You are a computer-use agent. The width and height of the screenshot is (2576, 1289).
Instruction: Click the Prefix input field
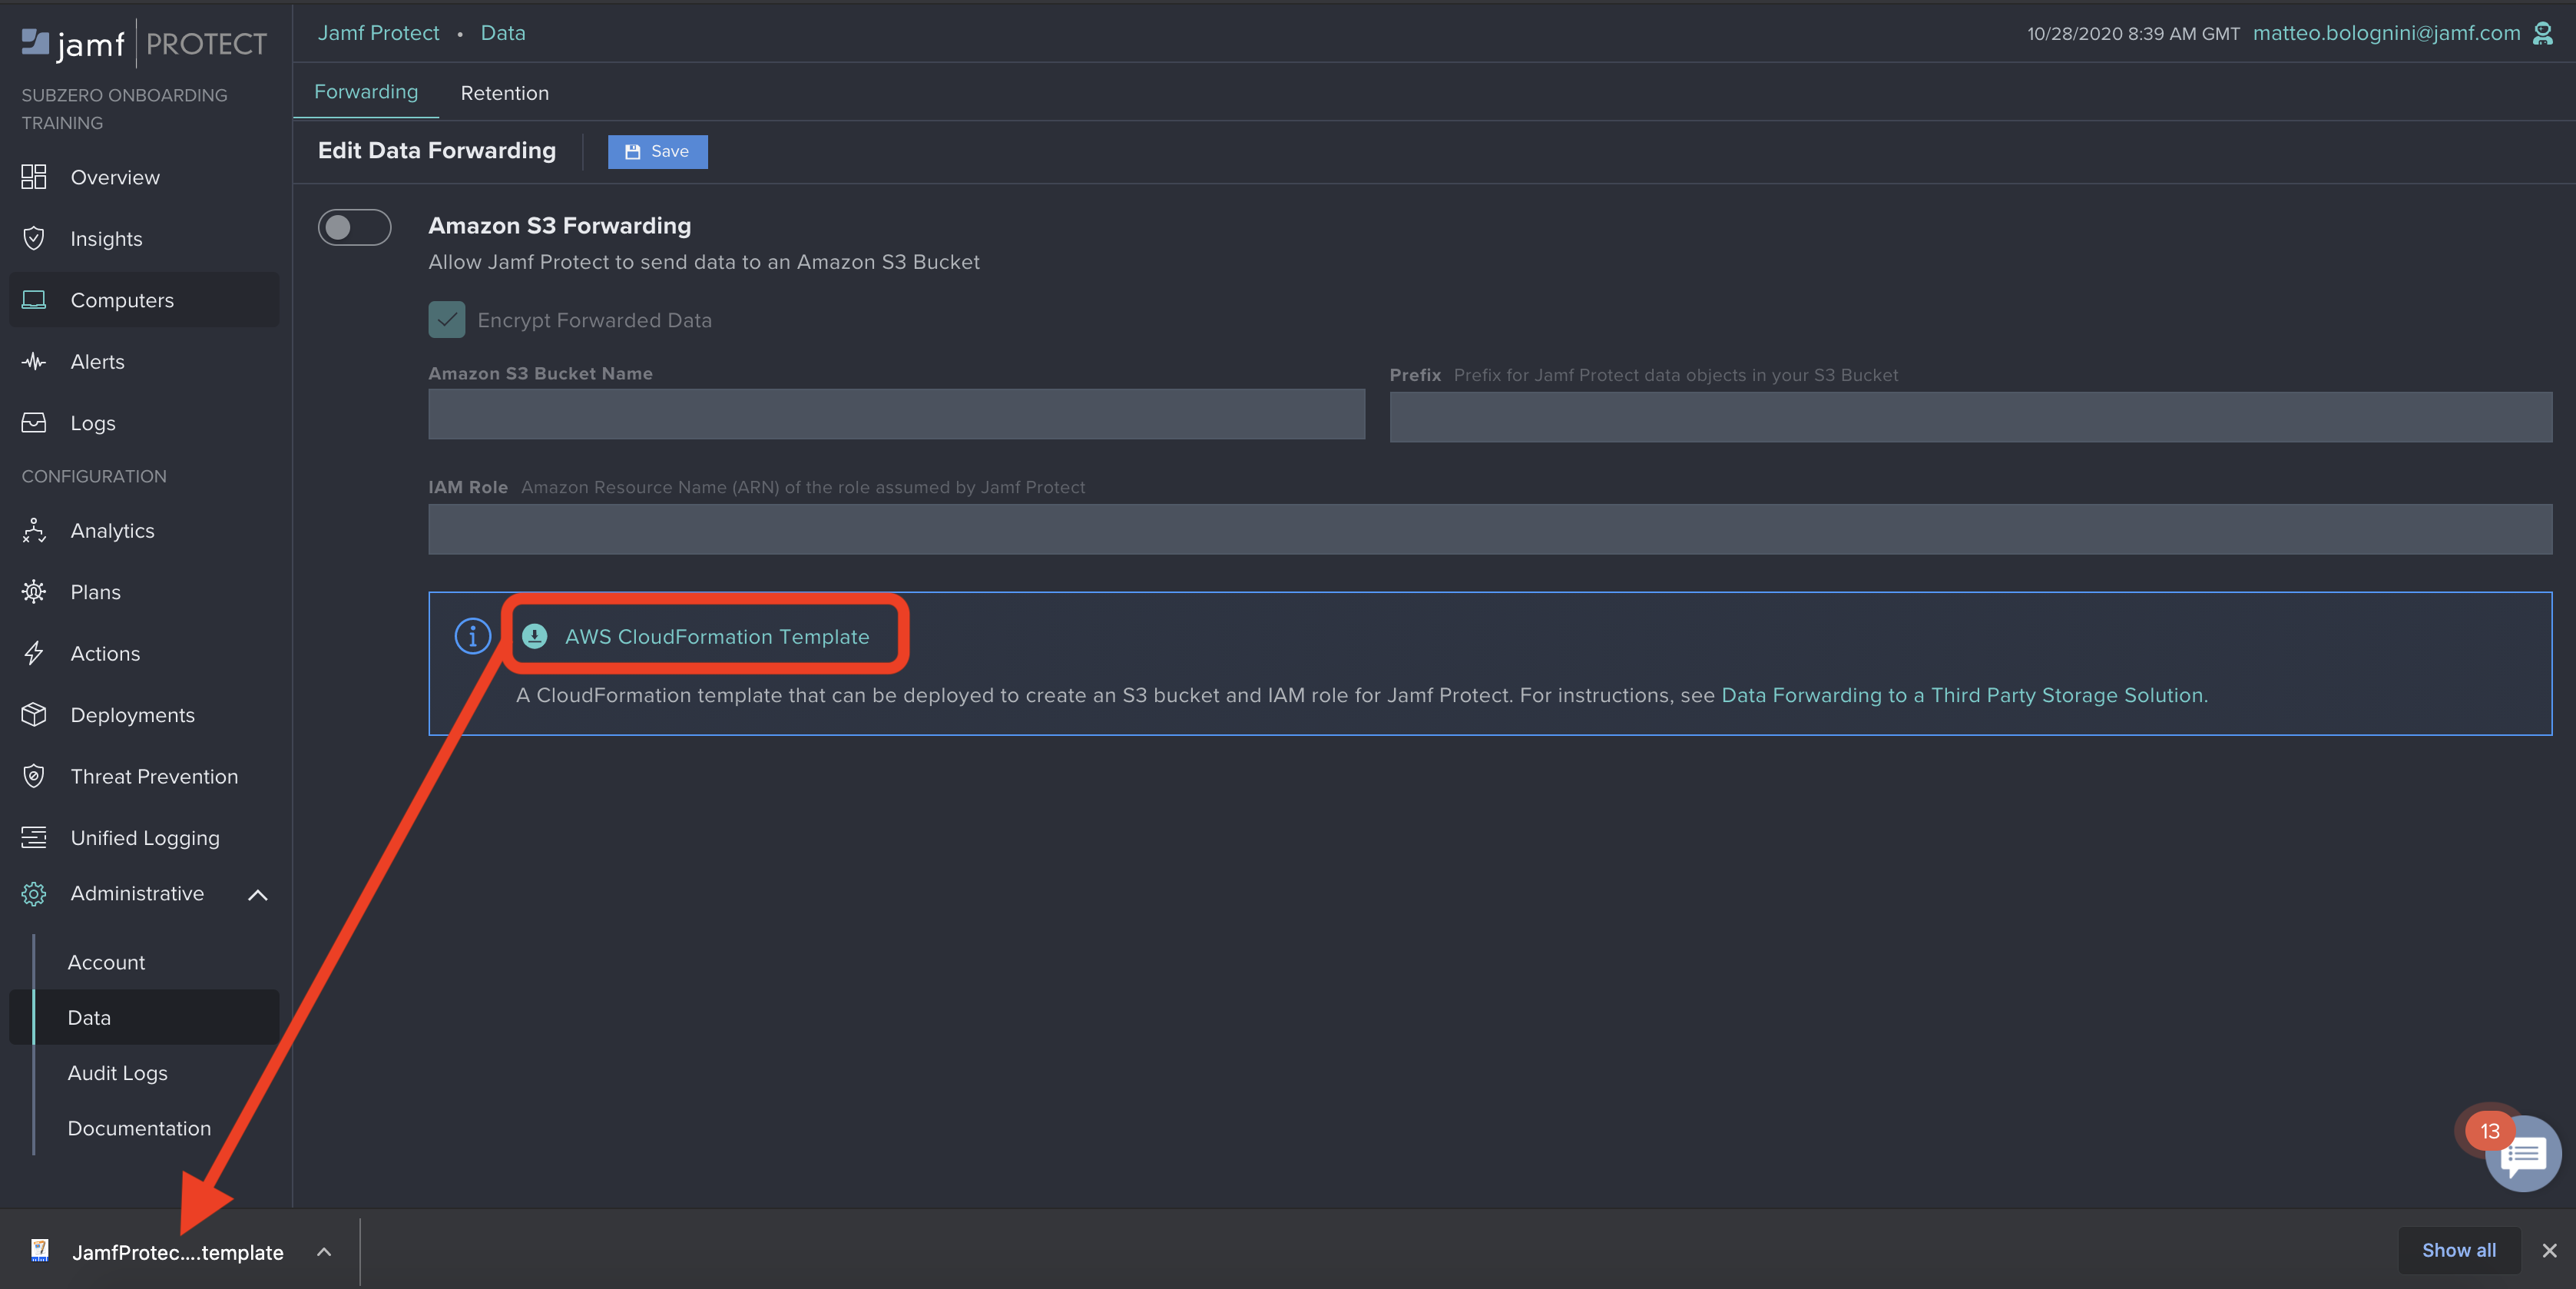click(1970, 416)
